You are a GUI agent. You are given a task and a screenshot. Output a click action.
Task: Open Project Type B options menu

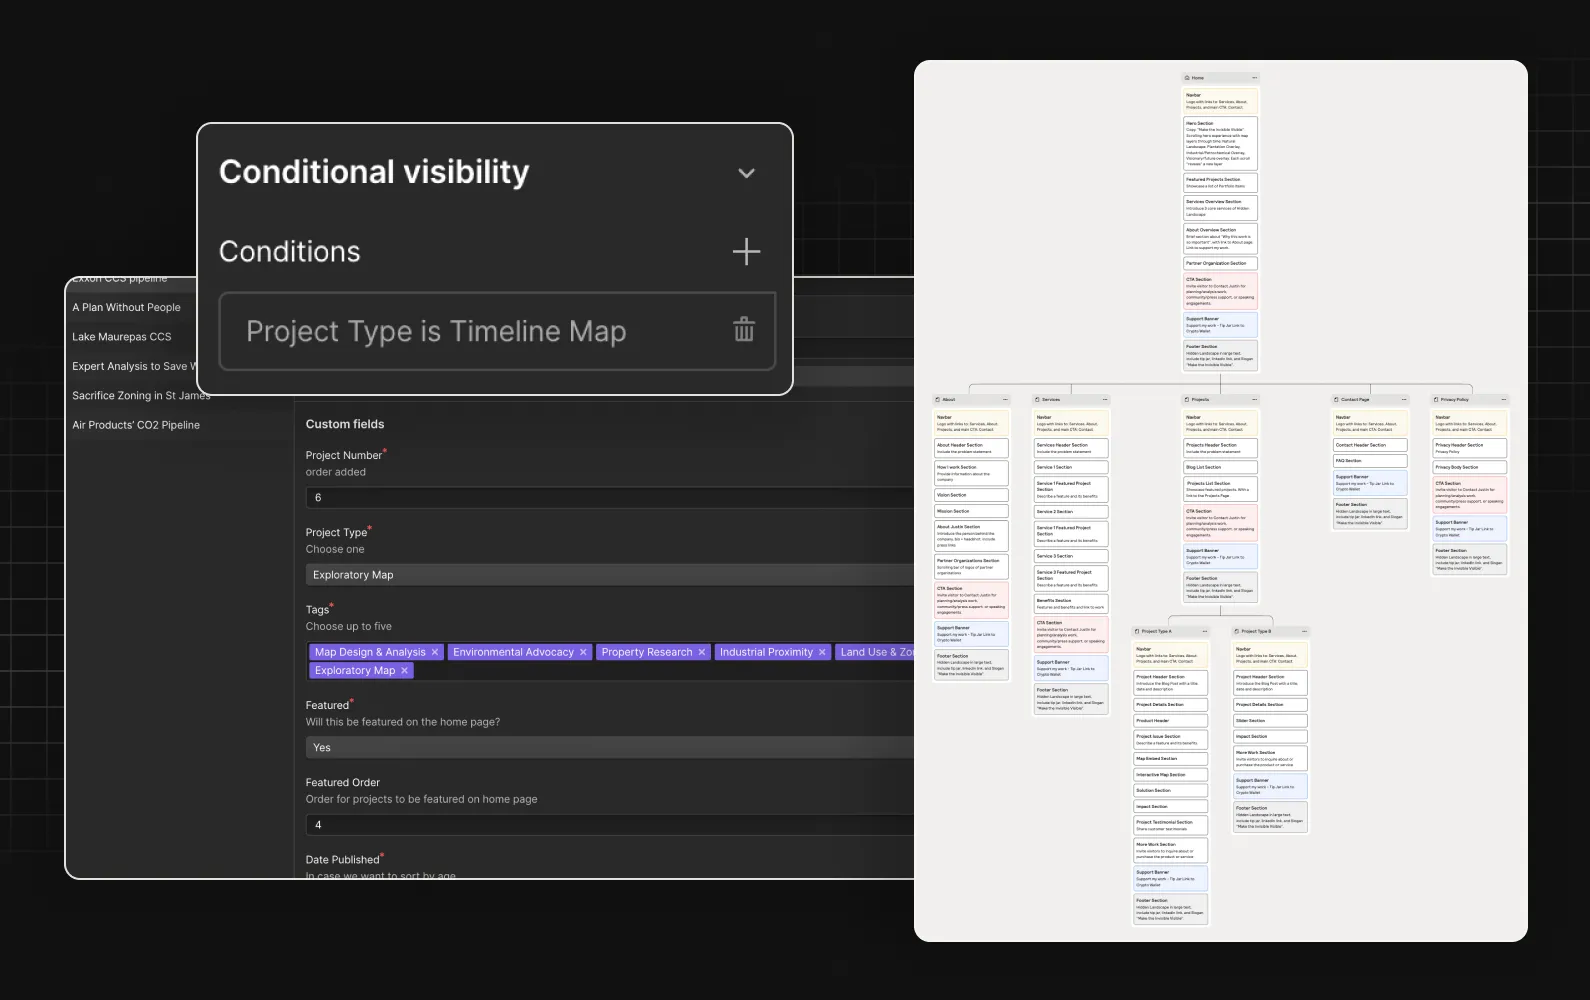1304,632
